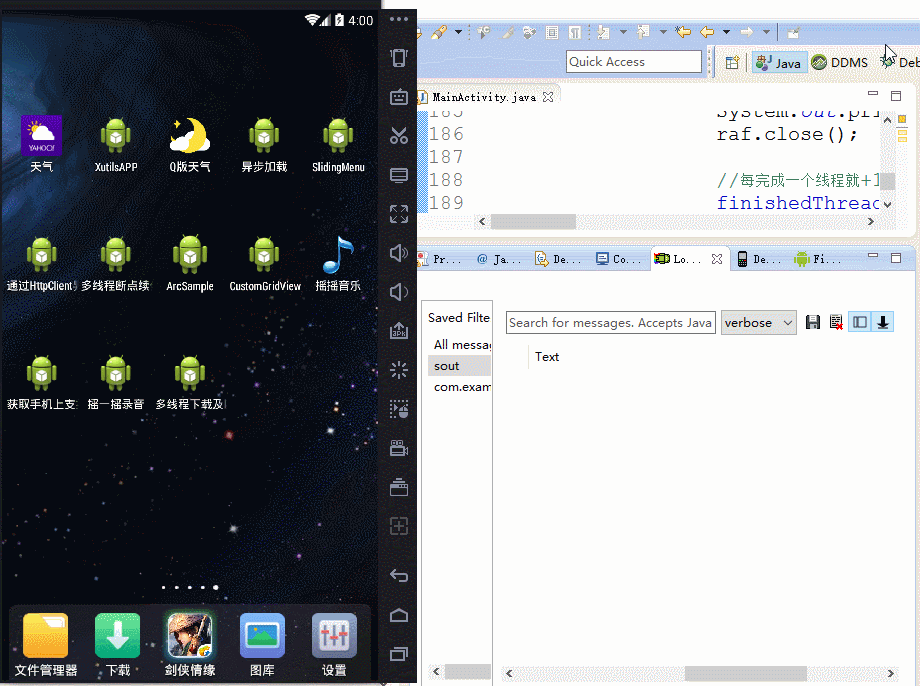Clear the LogCat log
This screenshot has height=686, width=920.
836,322
